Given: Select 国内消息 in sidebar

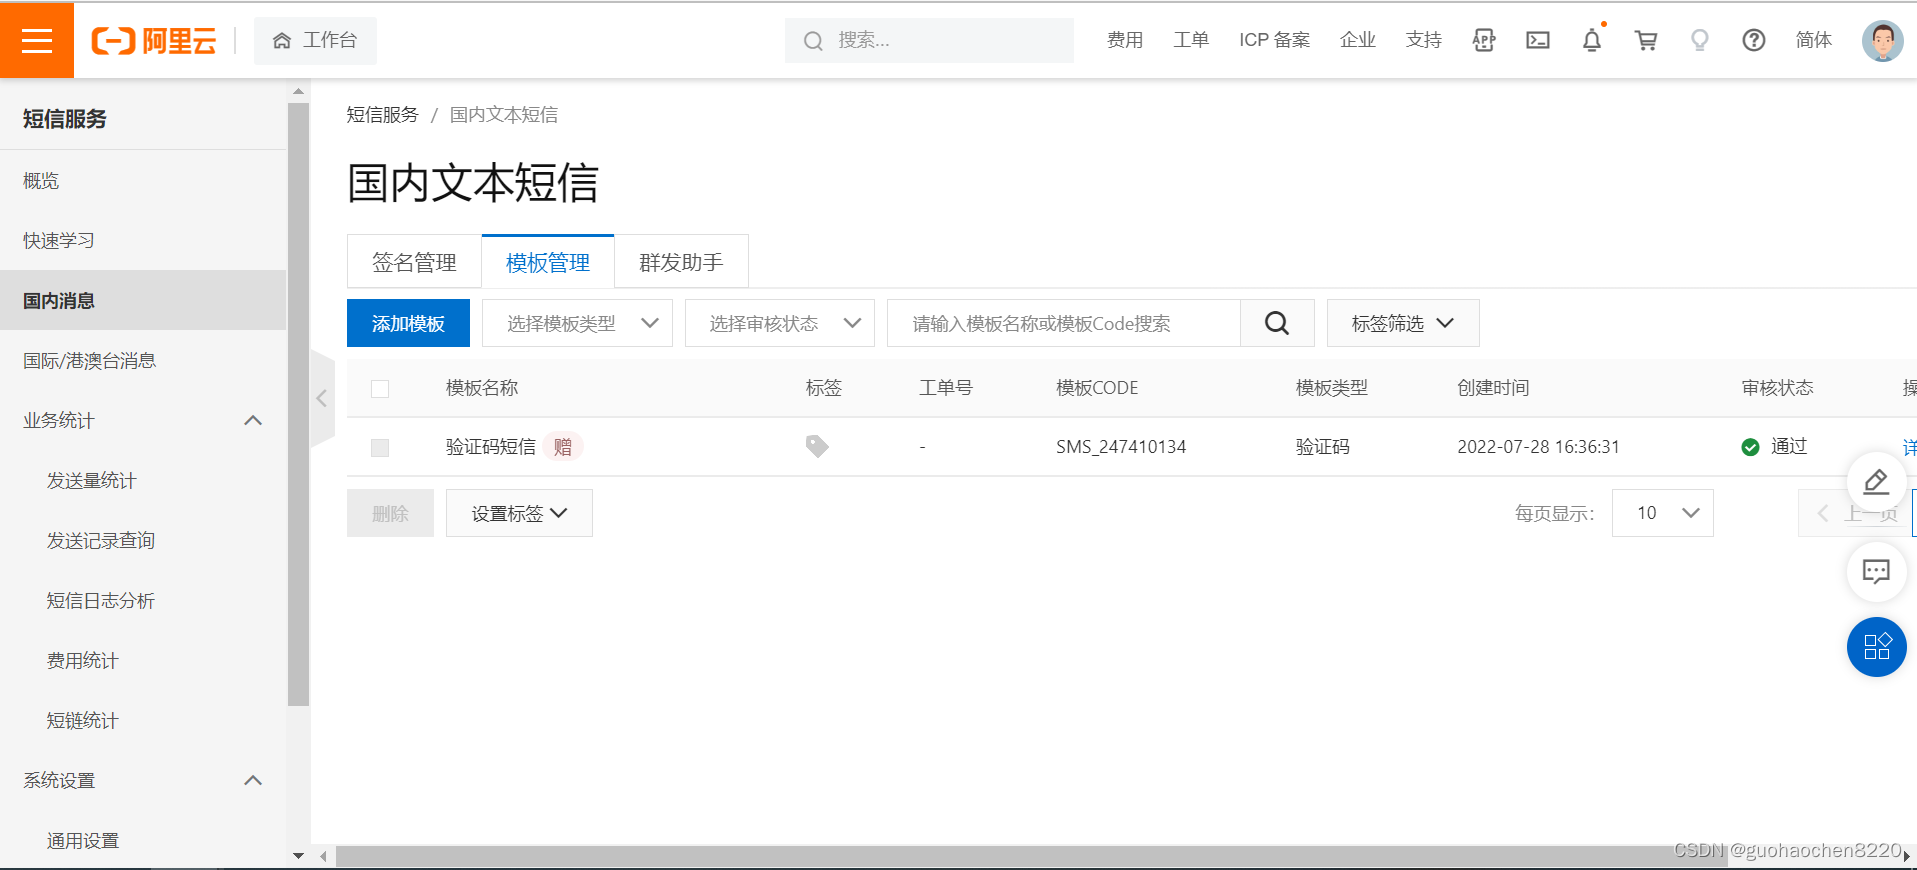Looking at the screenshot, I should click(143, 300).
